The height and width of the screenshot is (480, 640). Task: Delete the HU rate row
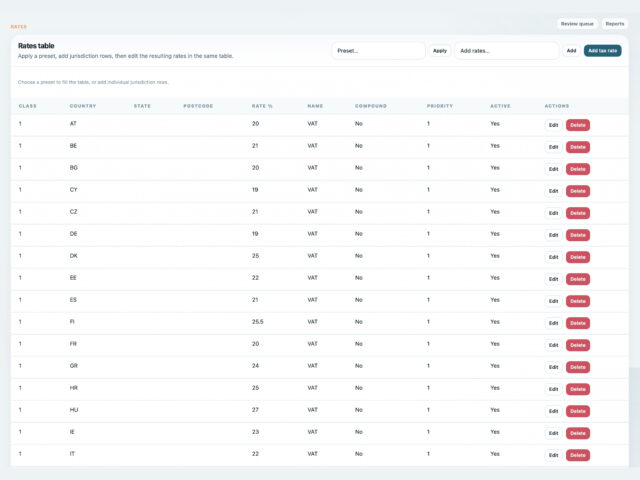click(578, 411)
